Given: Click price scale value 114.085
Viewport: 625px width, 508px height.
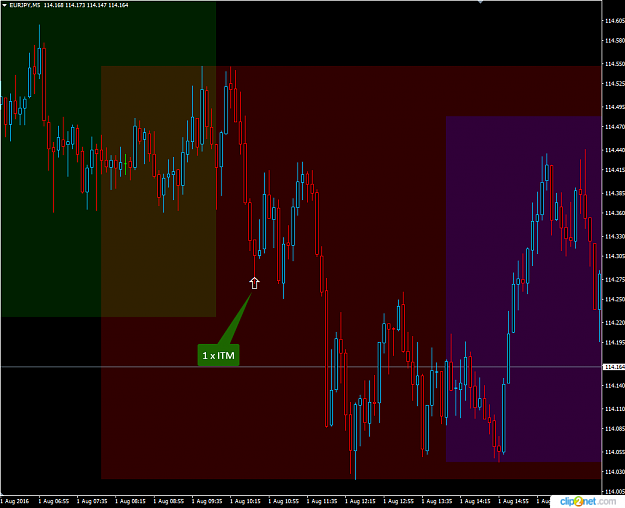Looking at the screenshot, I should pyautogui.click(x=615, y=429).
